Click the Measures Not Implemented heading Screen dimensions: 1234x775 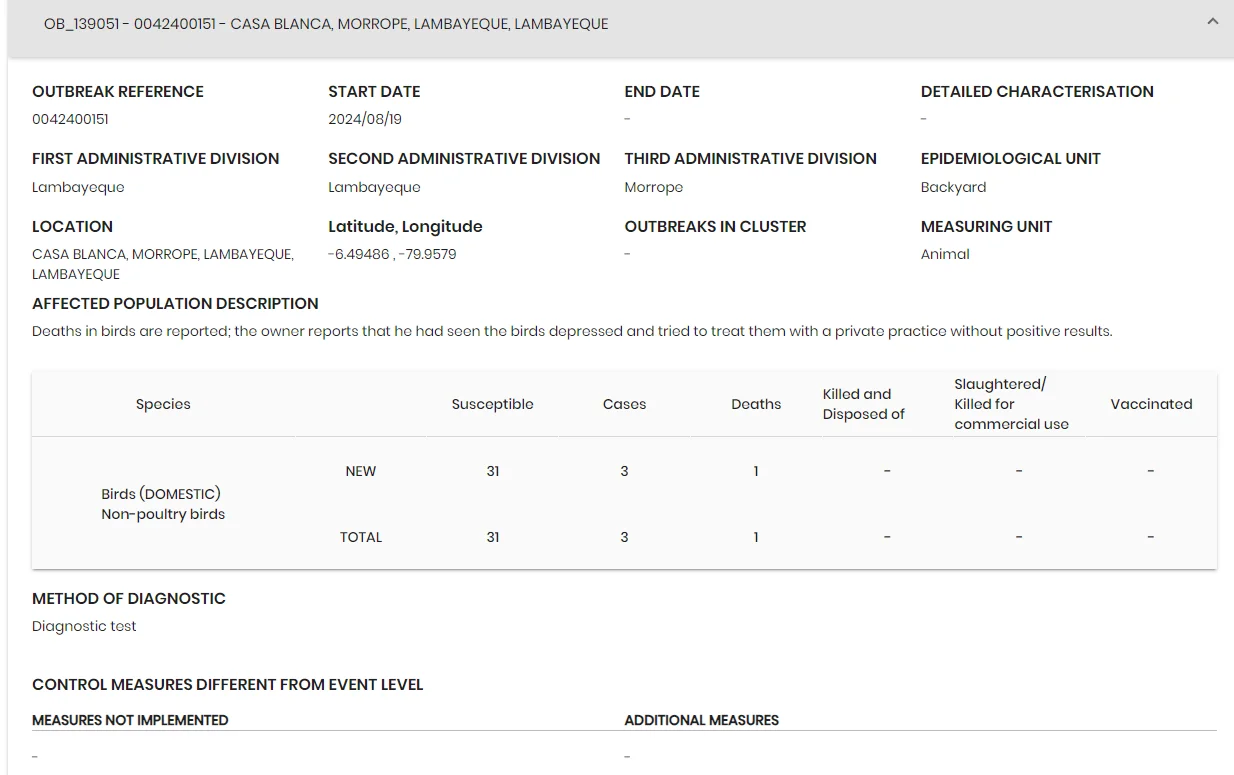click(x=130, y=720)
